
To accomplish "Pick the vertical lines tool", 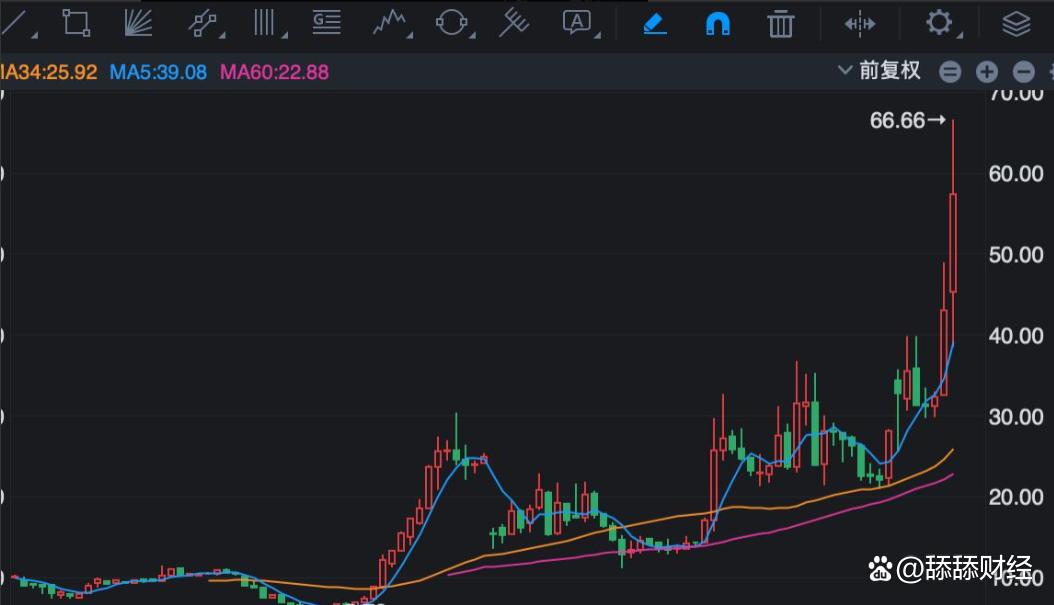I will click(x=264, y=23).
